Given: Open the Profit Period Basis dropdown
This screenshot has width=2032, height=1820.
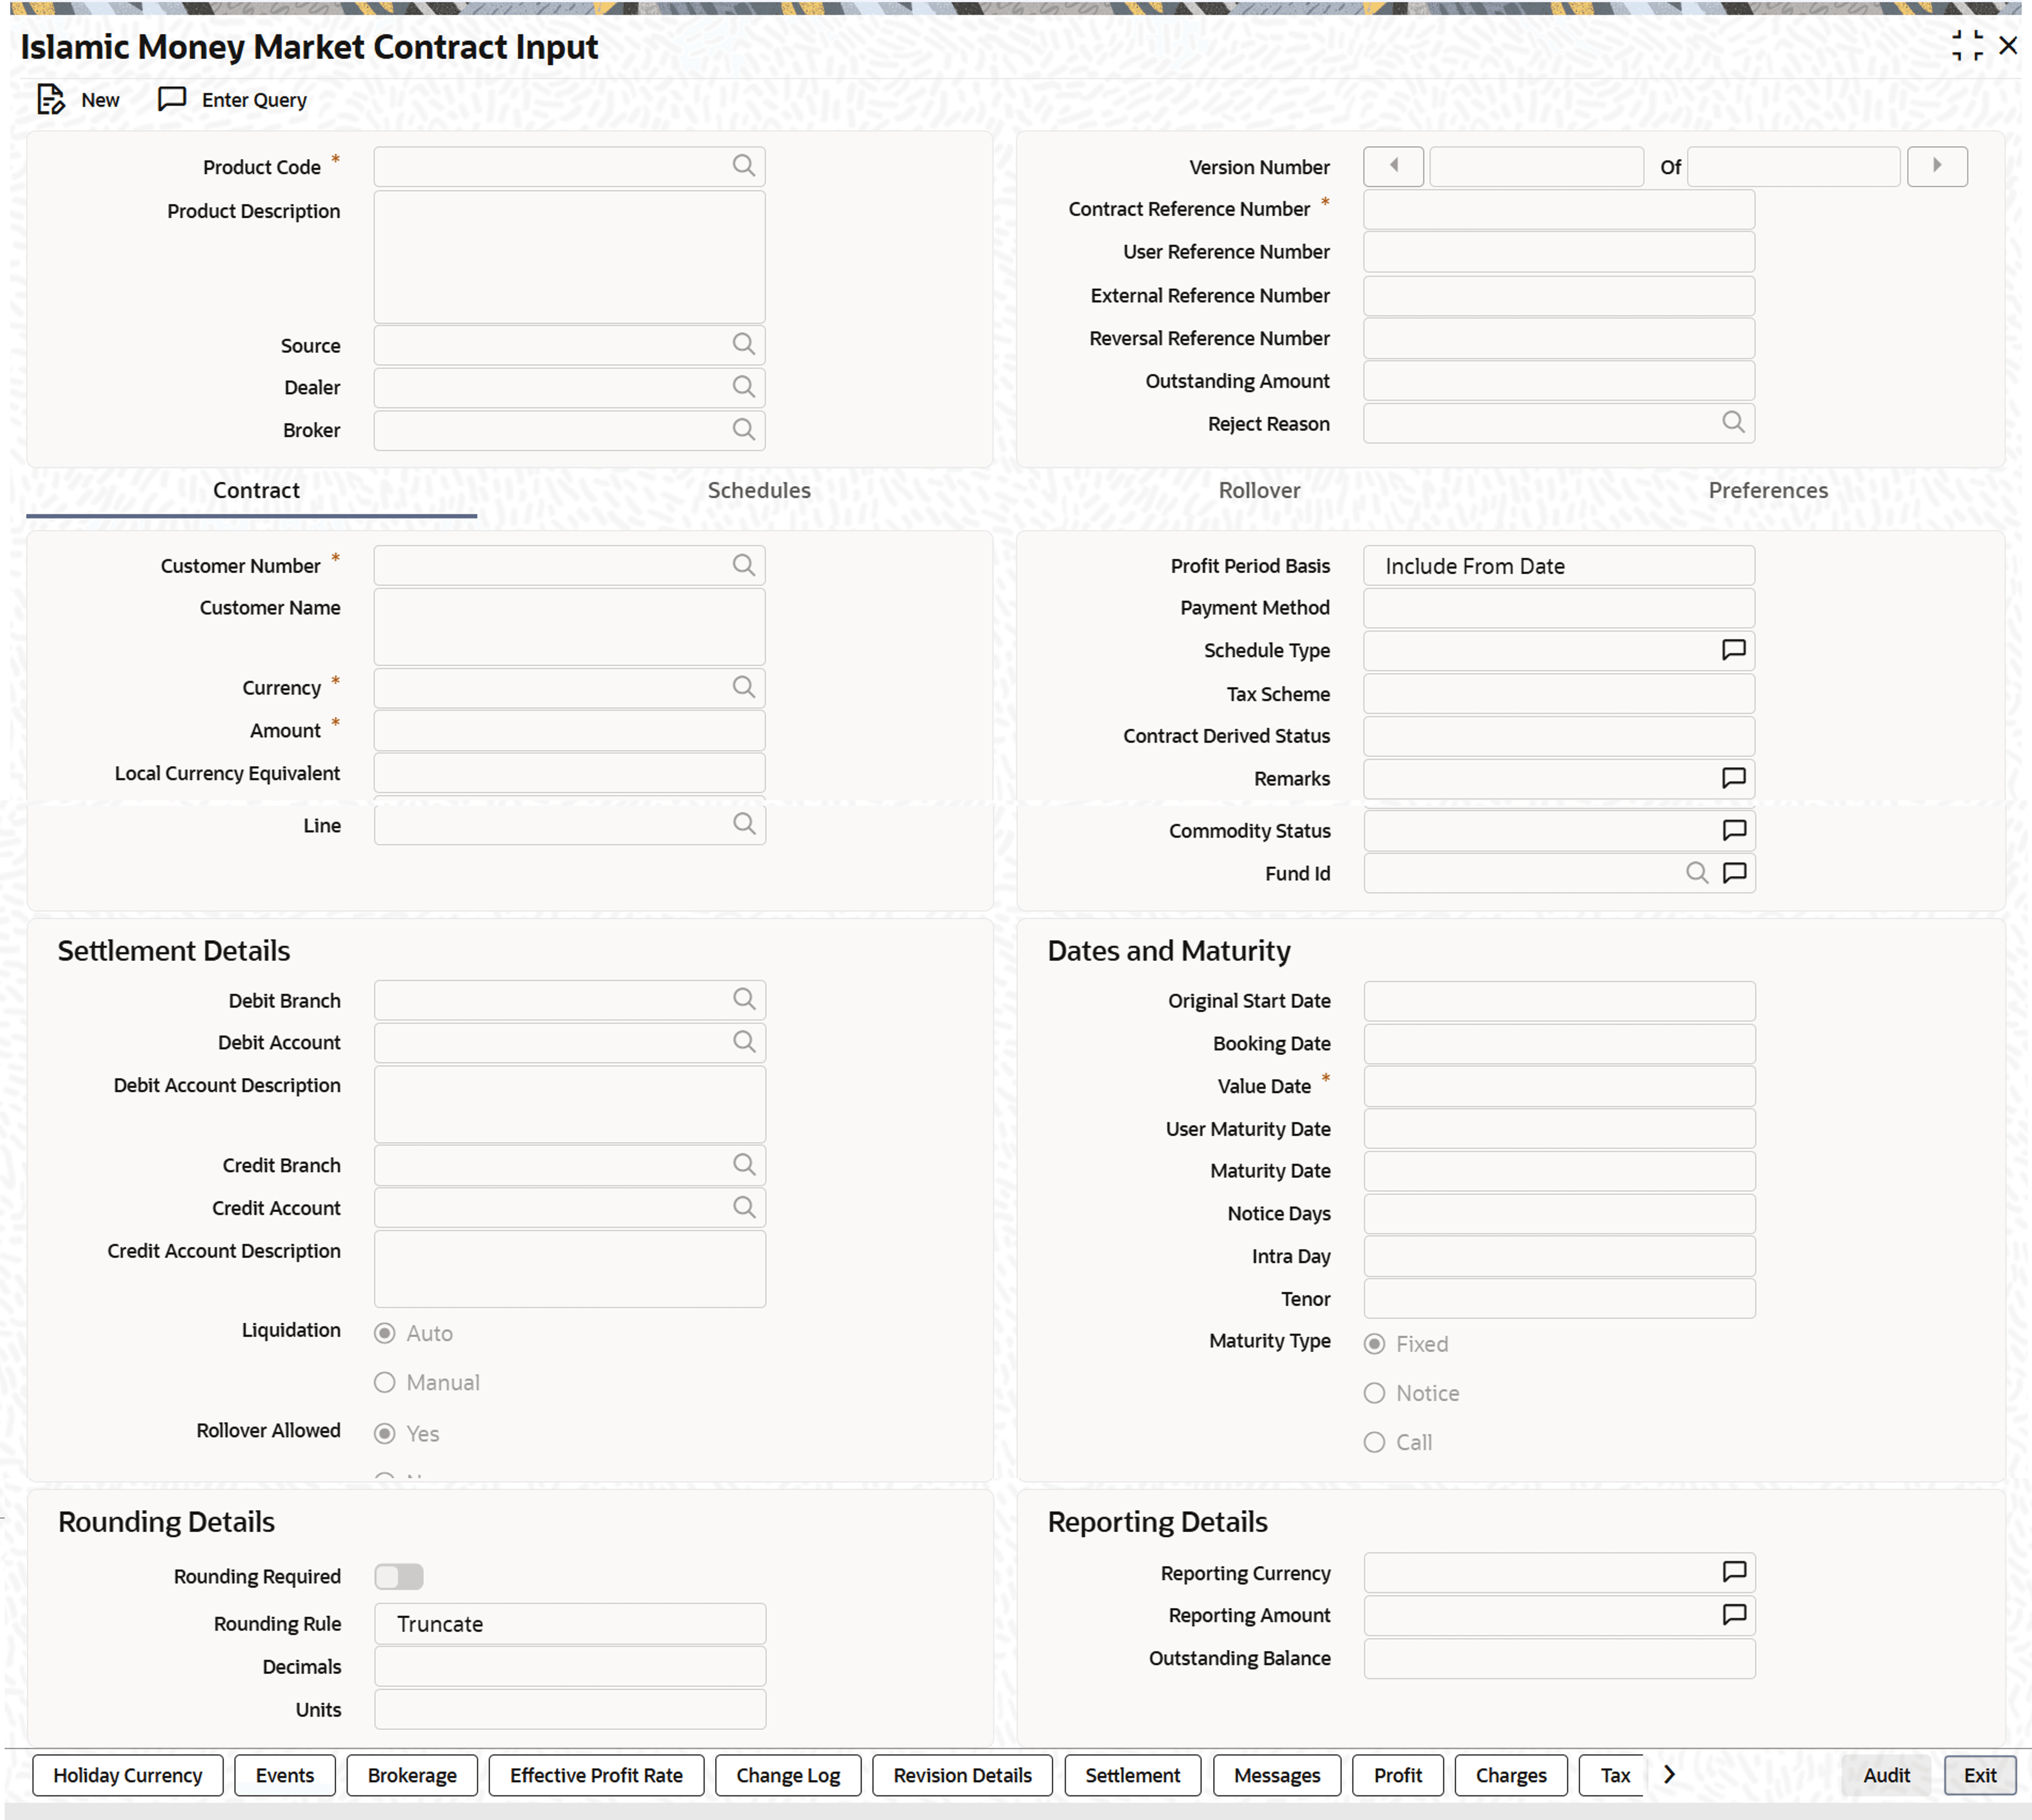Looking at the screenshot, I should click(x=1557, y=566).
